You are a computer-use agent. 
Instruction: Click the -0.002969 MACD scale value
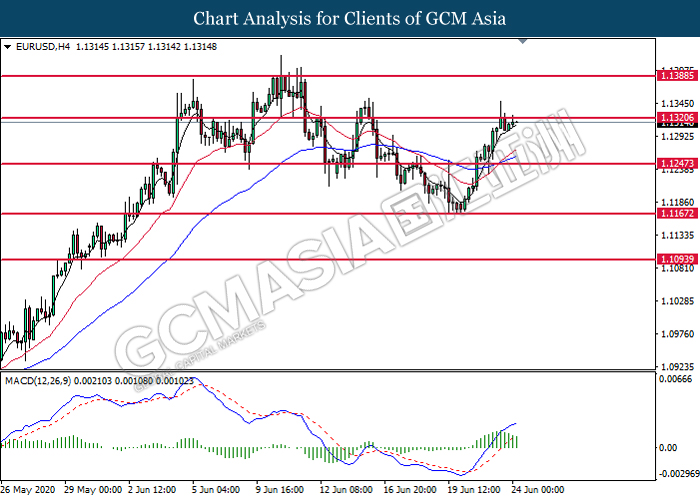[677, 473]
